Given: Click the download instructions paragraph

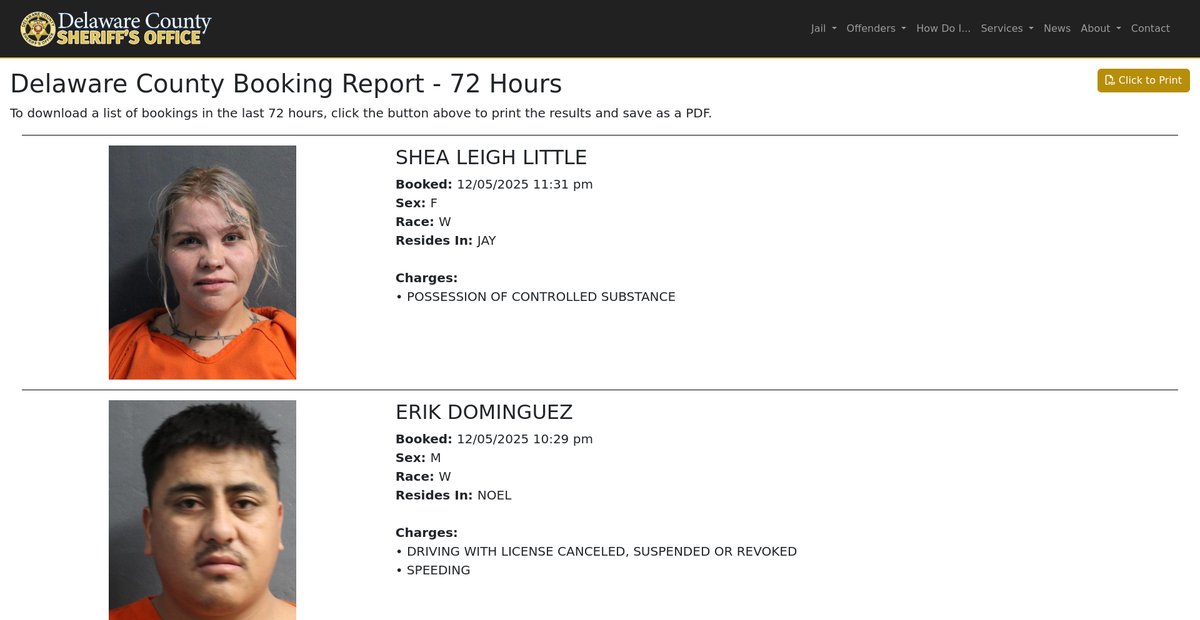Looking at the screenshot, I should [361, 113].
